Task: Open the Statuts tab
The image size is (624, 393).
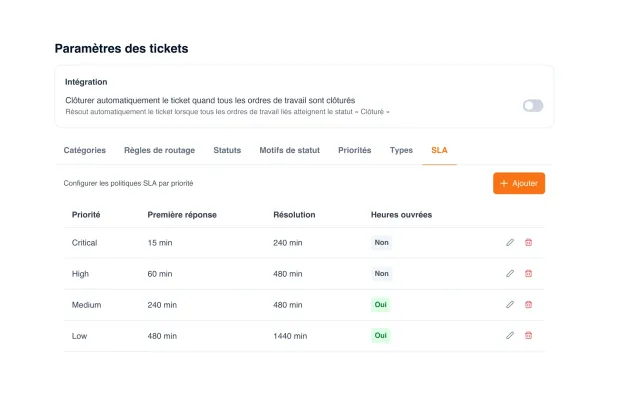Action: point(227,150)
